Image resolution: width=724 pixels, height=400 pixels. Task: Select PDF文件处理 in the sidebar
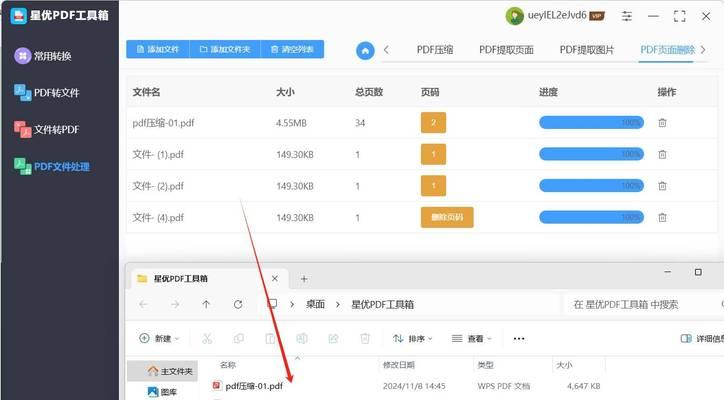click(x=52, y=166)
